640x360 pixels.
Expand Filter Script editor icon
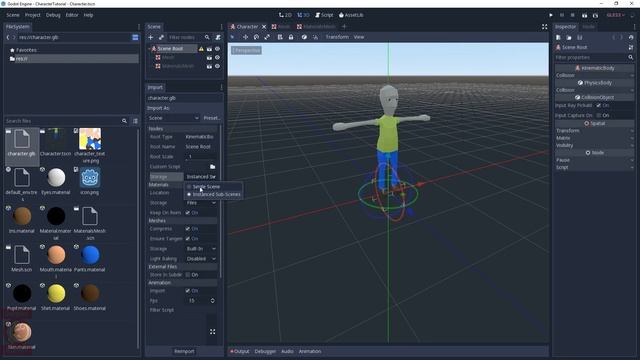[x=213, y=332]
